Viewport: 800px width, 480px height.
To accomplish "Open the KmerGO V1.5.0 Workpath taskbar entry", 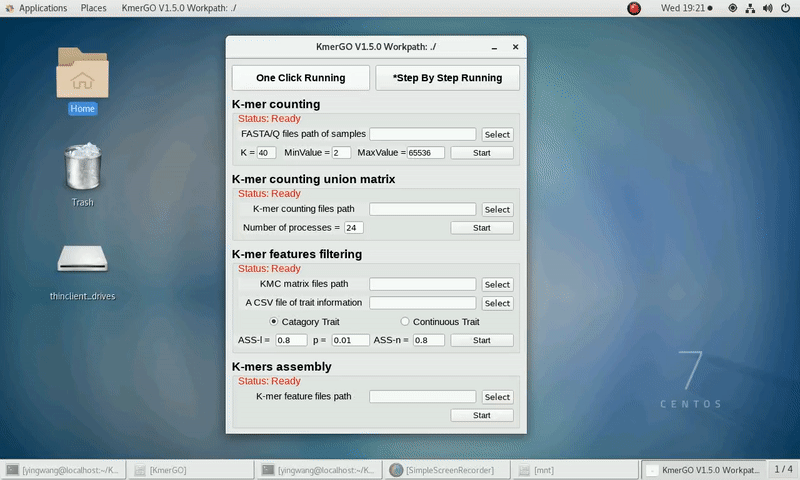I will tap(703, 470).
